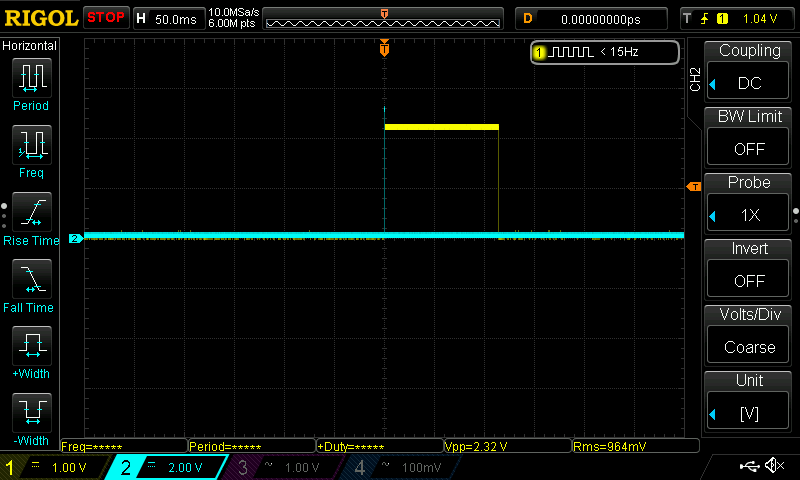Click the yellow channel 1 pulse trace
This screenshot has height=480, width=800.
tap(441, 127)
